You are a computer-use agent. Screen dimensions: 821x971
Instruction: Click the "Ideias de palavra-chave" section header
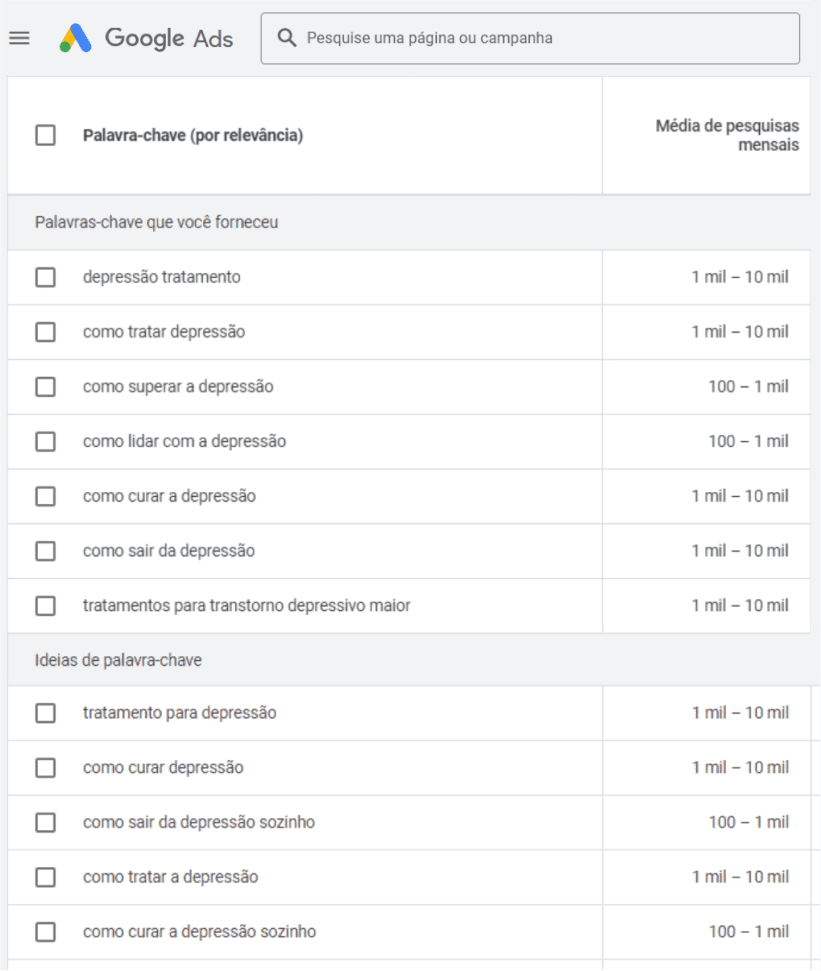(x=119, y=660)
